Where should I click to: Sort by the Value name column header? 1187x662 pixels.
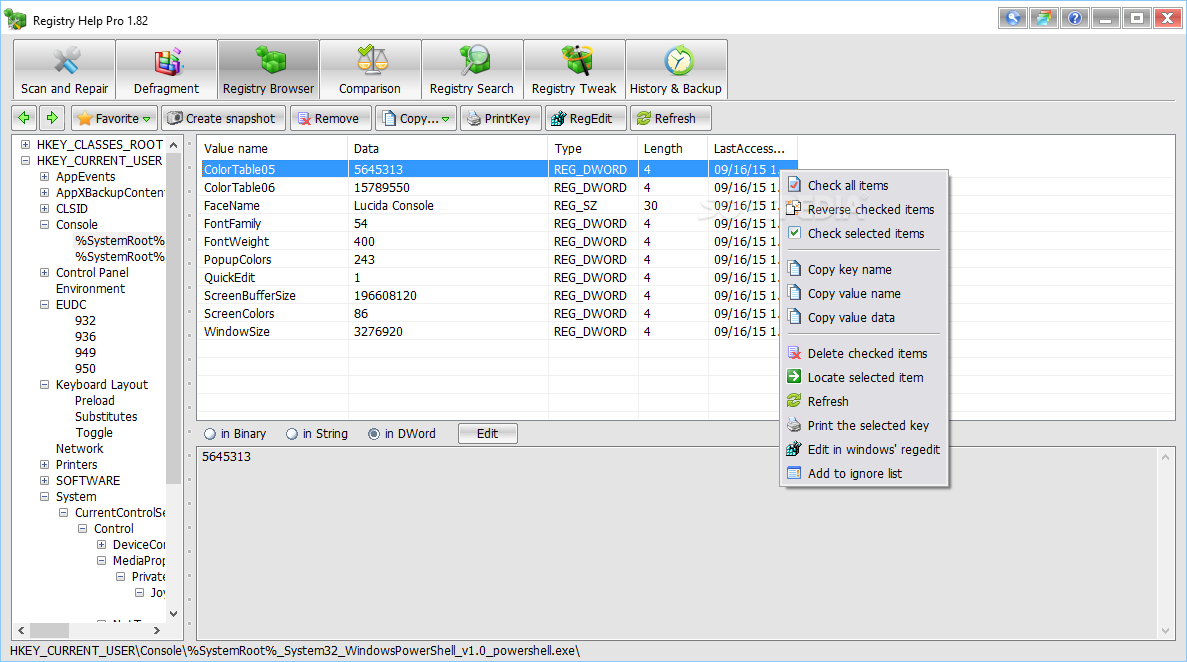click(x=273, y=148)
